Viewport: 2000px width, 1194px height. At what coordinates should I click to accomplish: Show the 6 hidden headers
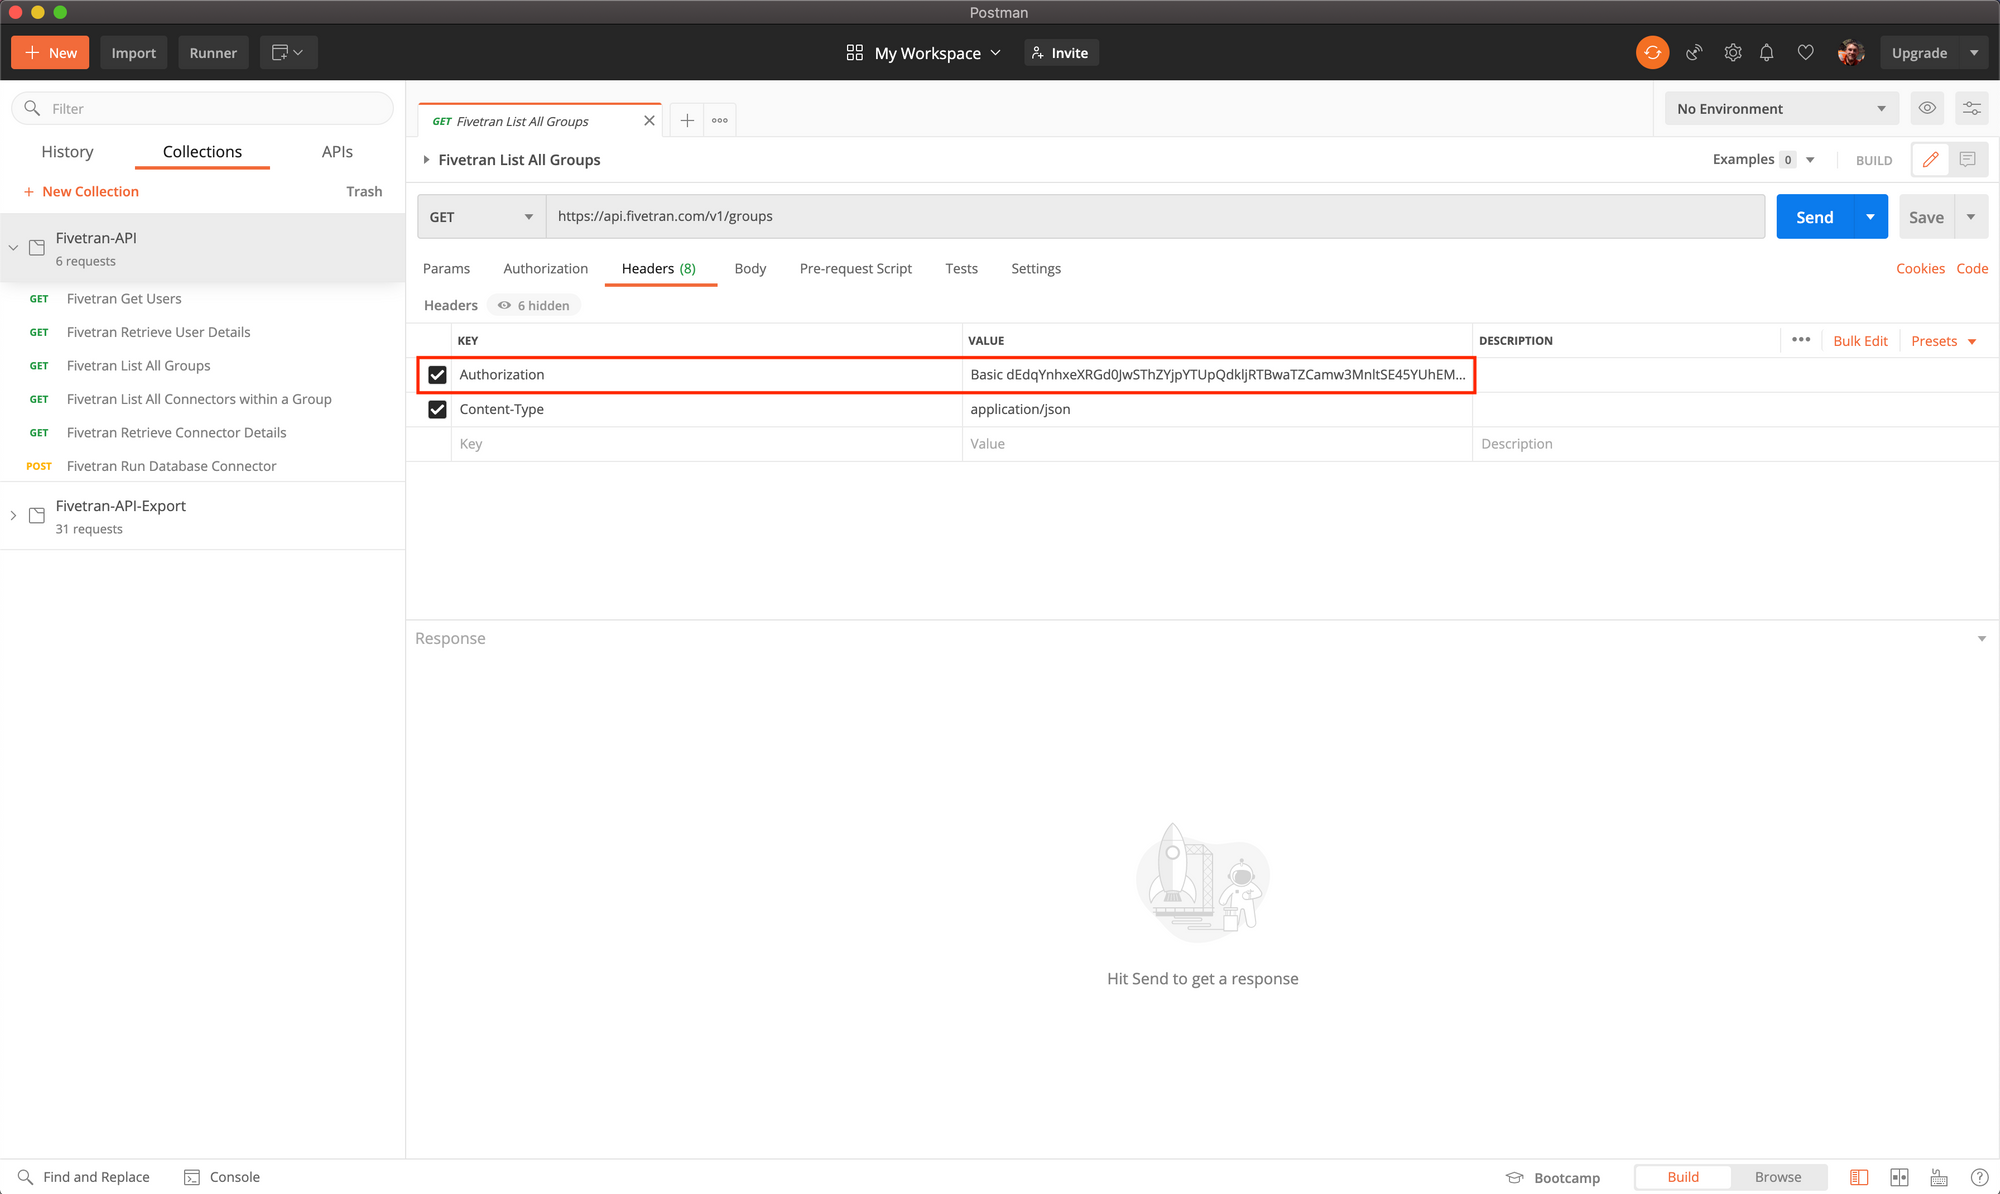tap(534, 306)
